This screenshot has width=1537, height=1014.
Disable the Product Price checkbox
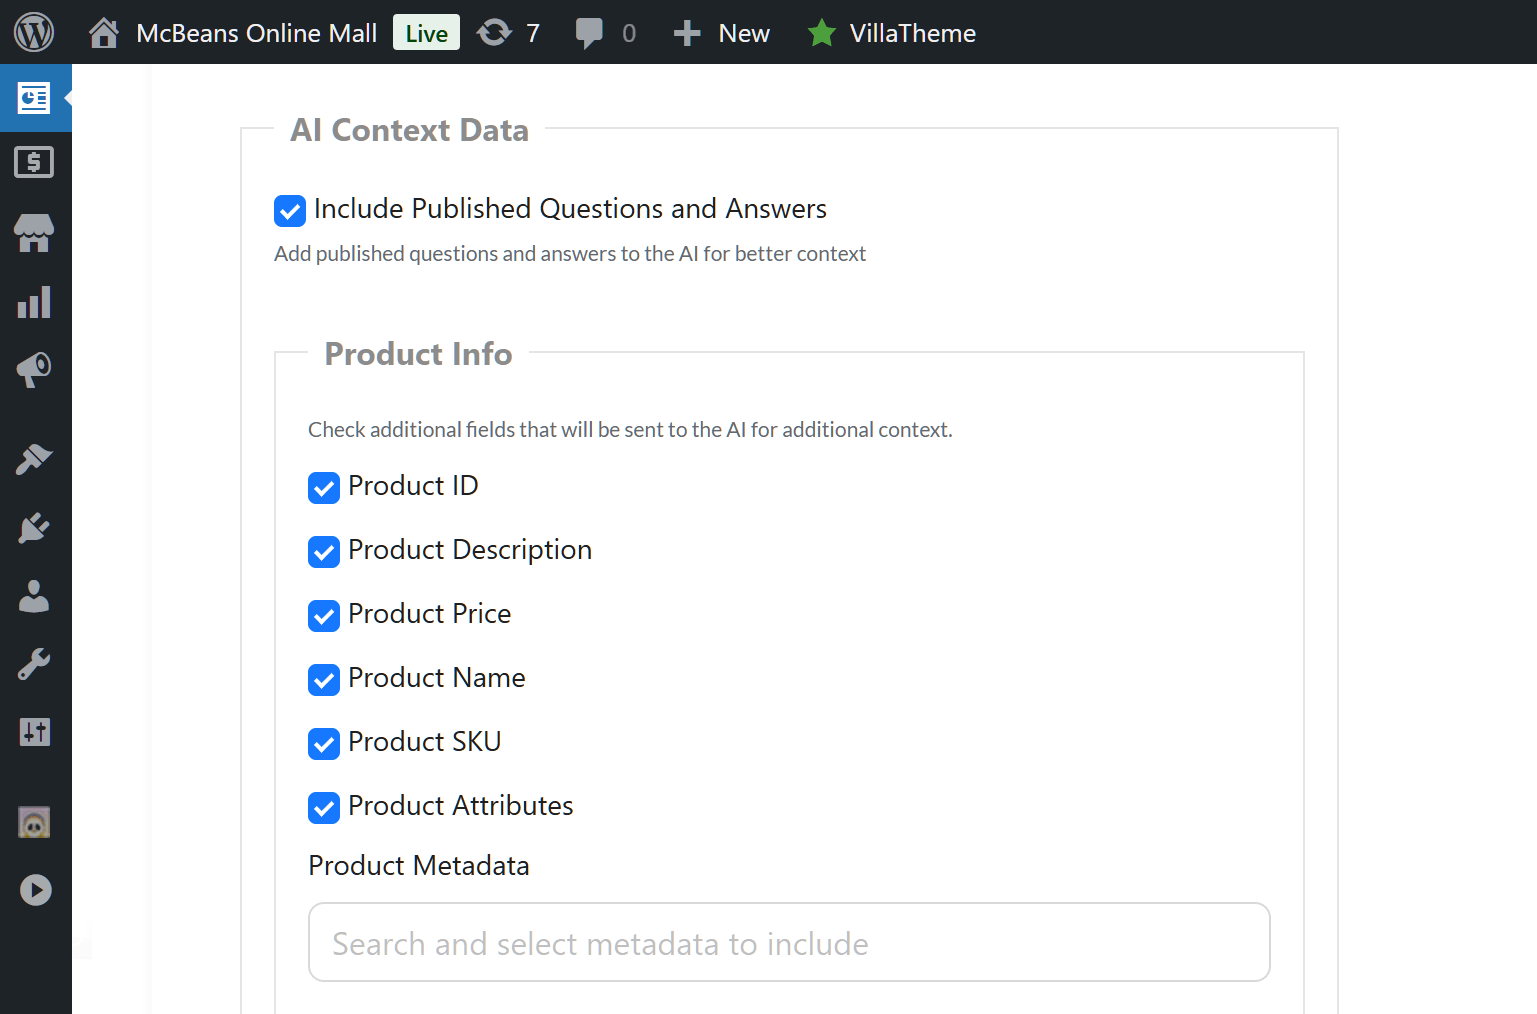324,615
